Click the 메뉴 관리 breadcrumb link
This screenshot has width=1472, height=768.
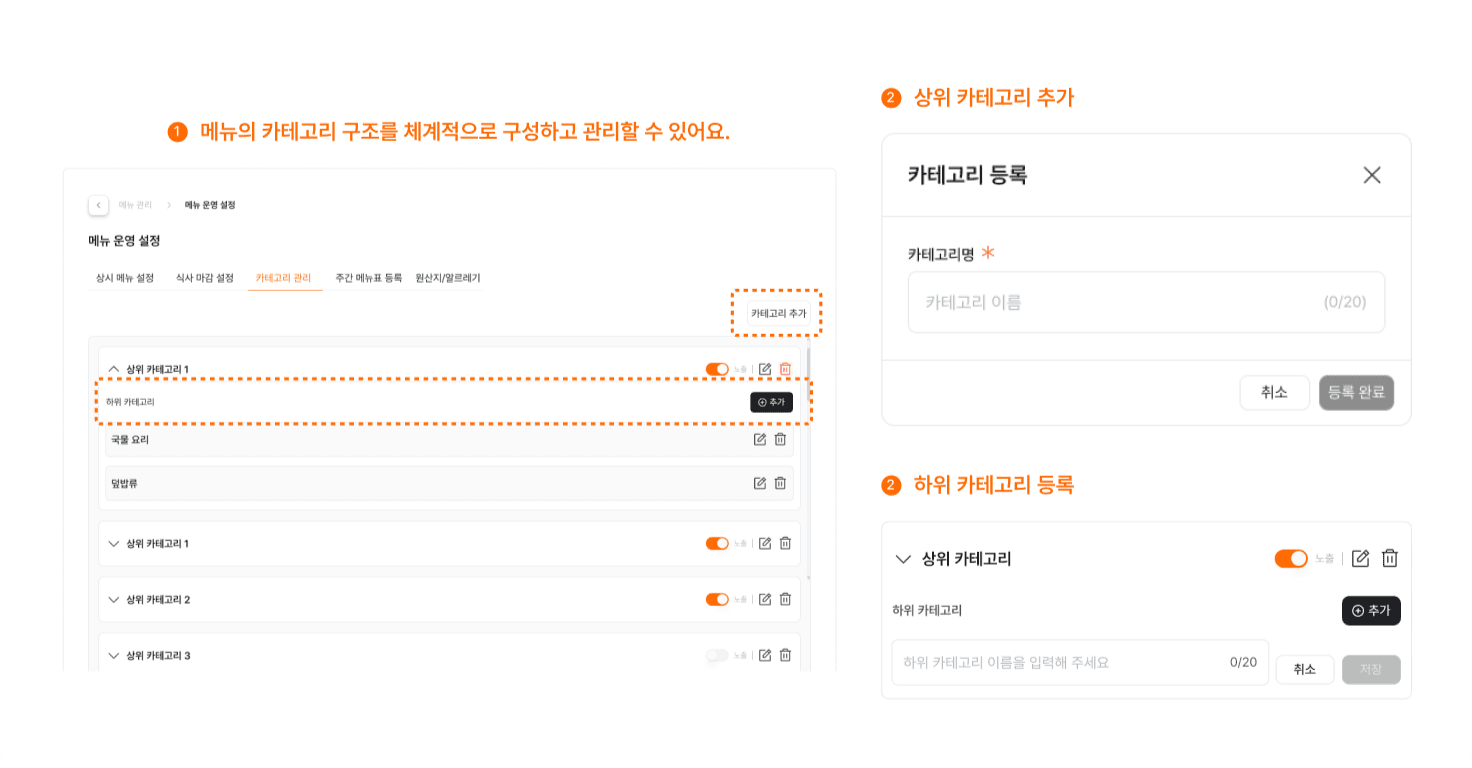tap(135, 205)
